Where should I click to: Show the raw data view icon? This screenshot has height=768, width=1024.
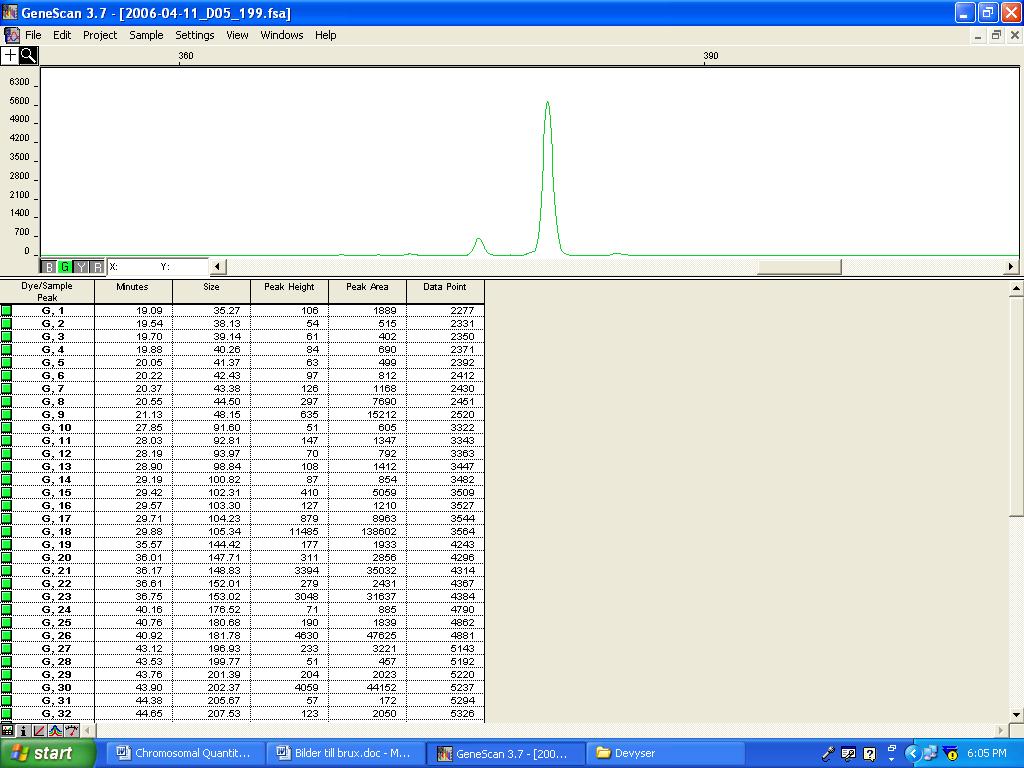click(x=72, y=731)
